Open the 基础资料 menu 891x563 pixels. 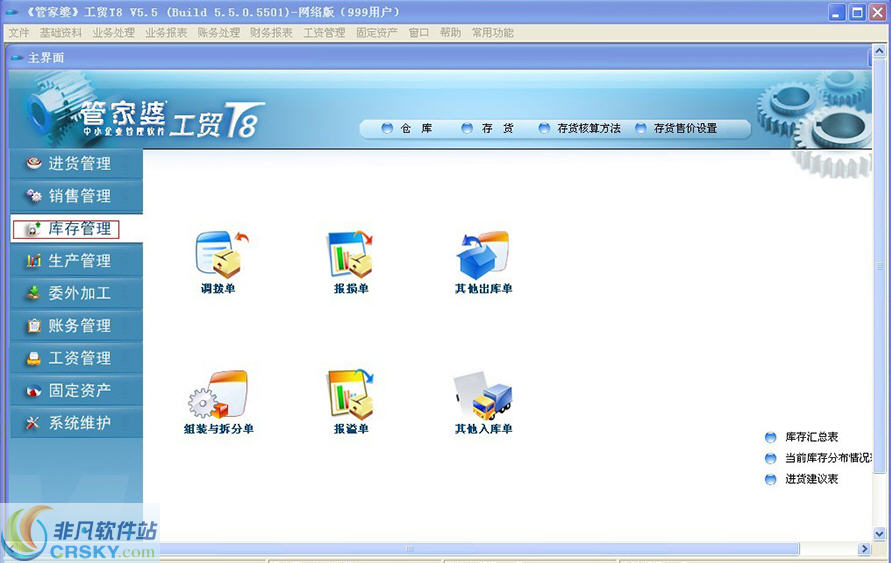pyautogui.click(x=61, y=33)
